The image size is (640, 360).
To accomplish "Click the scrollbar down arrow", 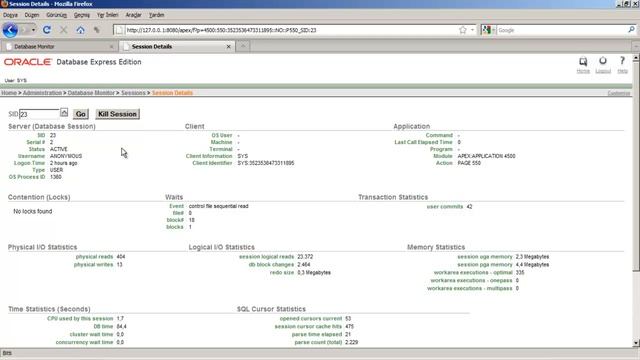I will [x=636, y=343].
